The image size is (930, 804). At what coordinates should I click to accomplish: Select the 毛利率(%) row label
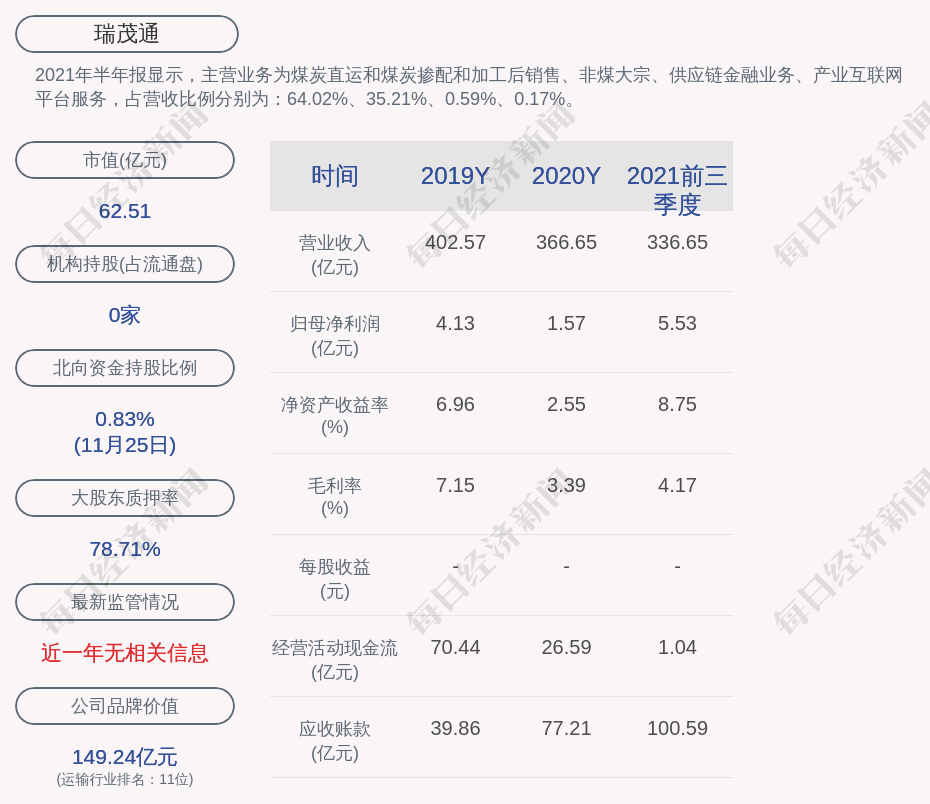[x=334, y=497]
